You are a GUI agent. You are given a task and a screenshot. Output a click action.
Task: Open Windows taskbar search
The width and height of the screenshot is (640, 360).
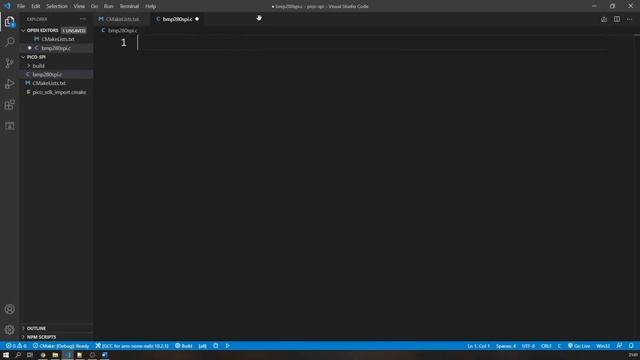18,355
